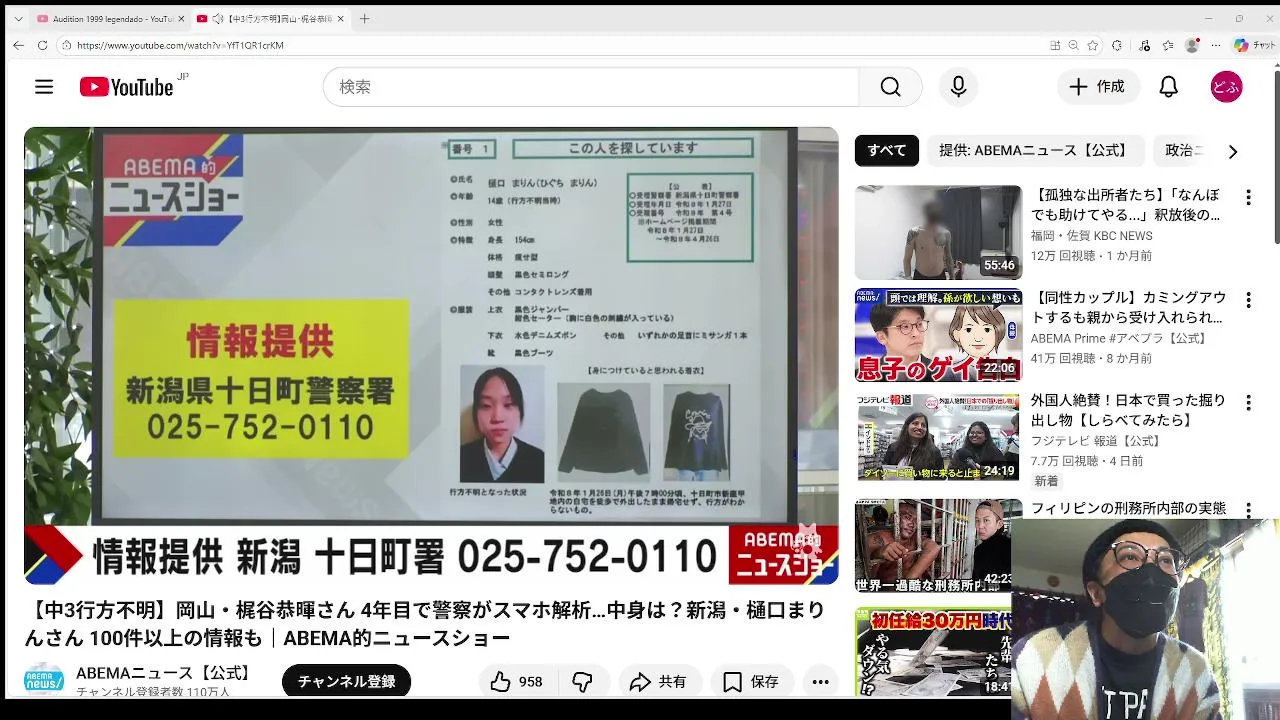Open Edge settings and more menu
The width and height of the screenshot is (1280, 720).
[1216, 45]
